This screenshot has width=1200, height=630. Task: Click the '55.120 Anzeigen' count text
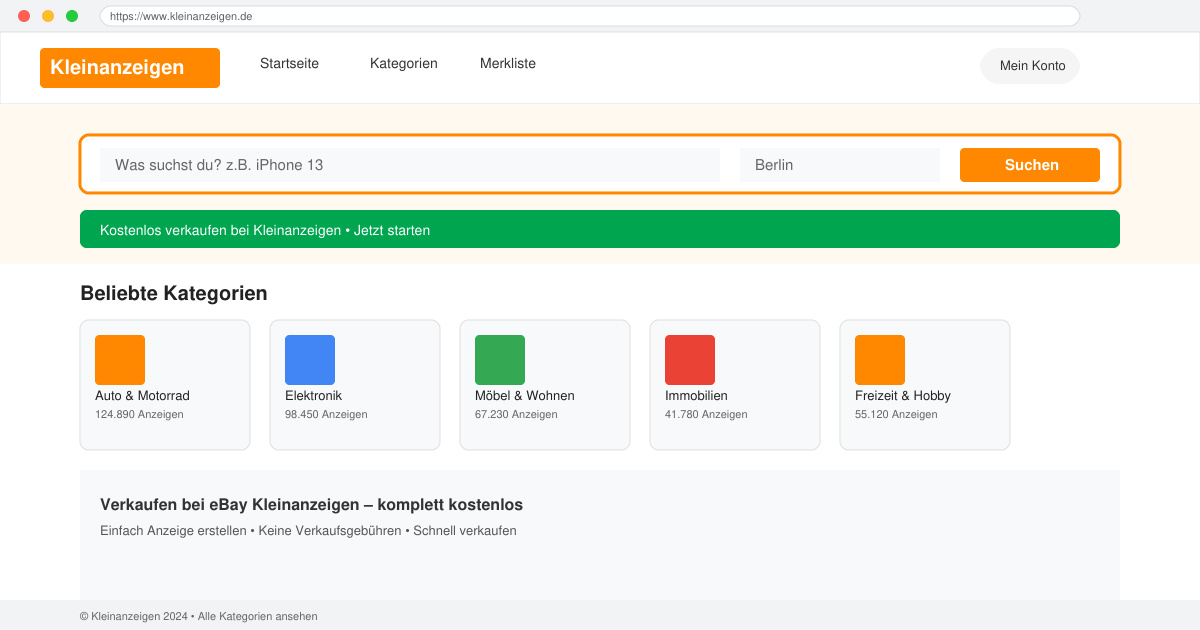(x=896, y=414)
